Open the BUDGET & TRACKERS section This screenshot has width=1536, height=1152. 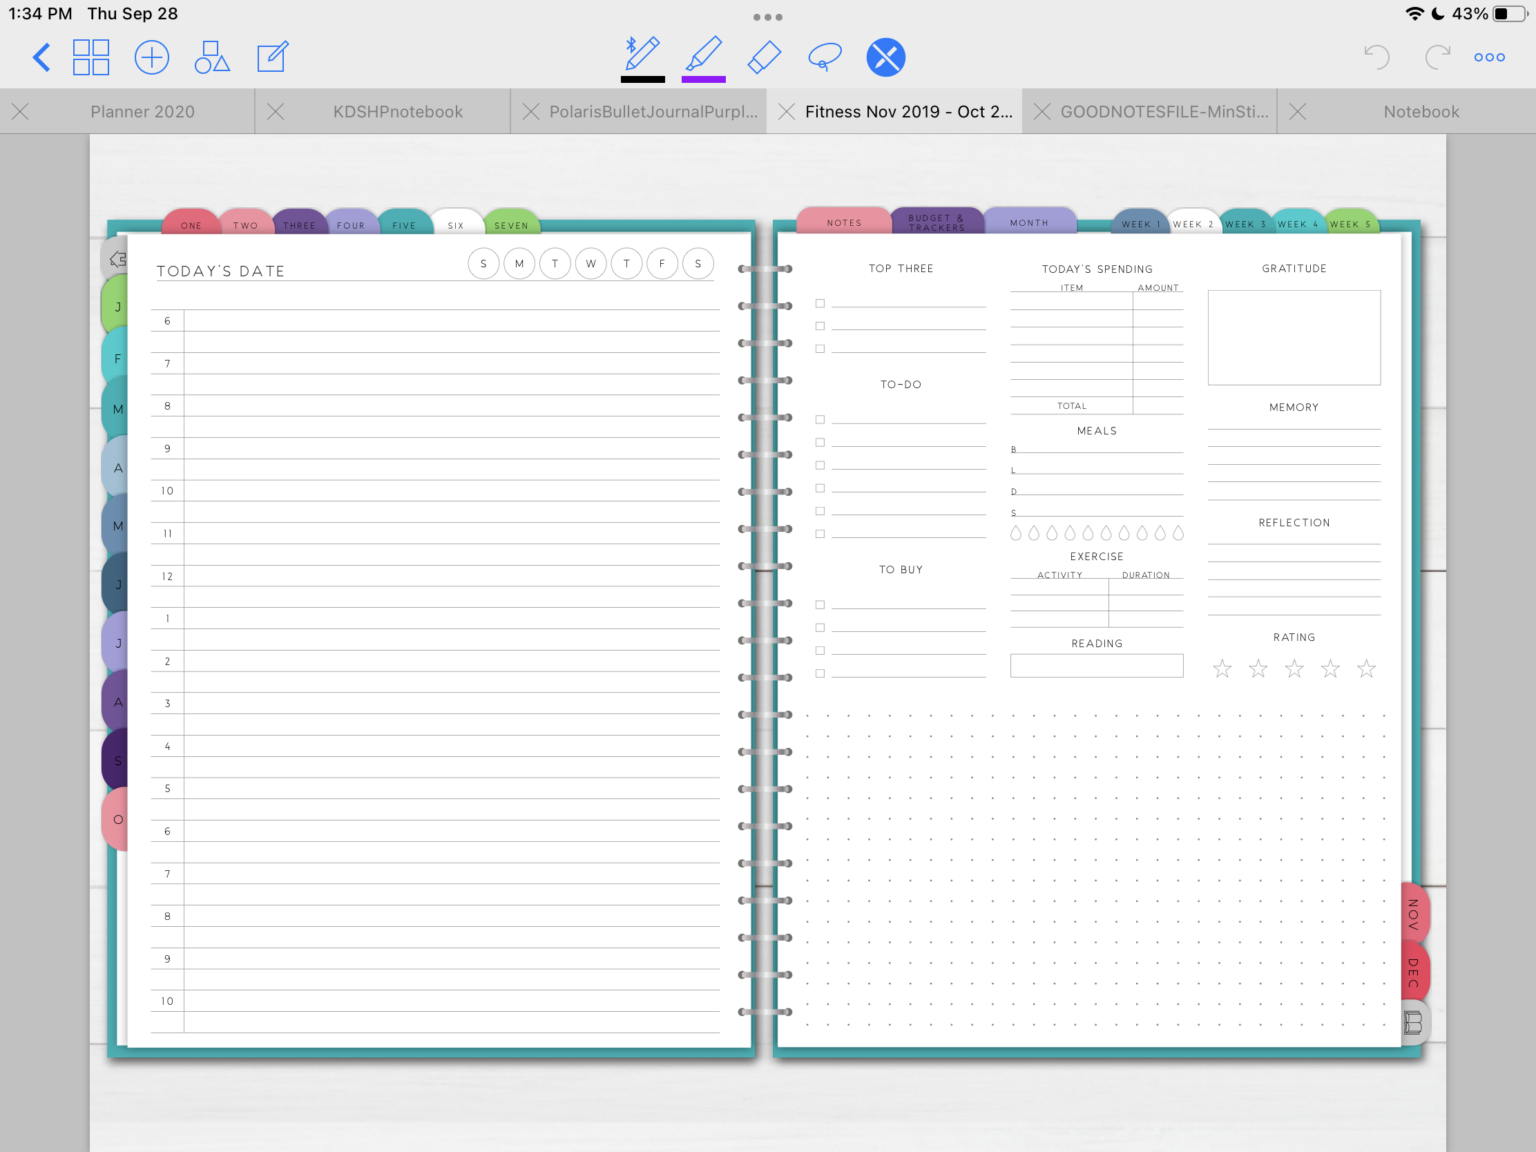tap(937, 220)
